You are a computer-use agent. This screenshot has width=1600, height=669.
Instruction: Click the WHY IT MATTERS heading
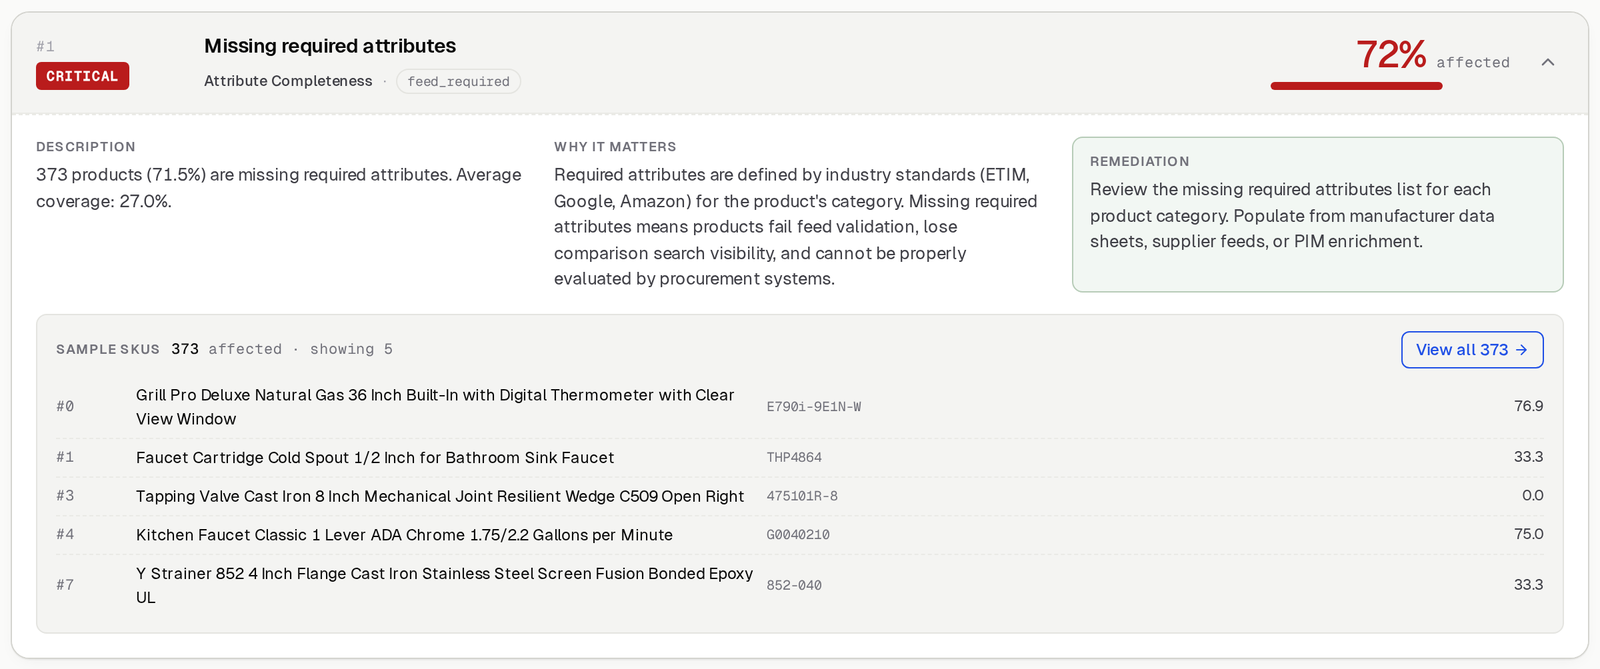[x=615, y=146]
